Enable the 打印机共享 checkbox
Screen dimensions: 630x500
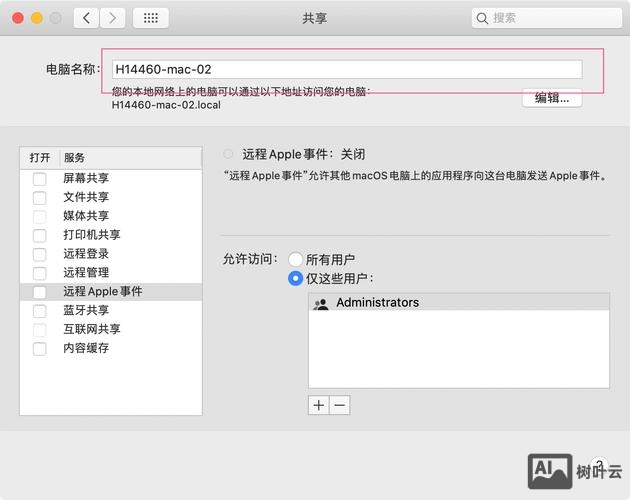[39, 235]
